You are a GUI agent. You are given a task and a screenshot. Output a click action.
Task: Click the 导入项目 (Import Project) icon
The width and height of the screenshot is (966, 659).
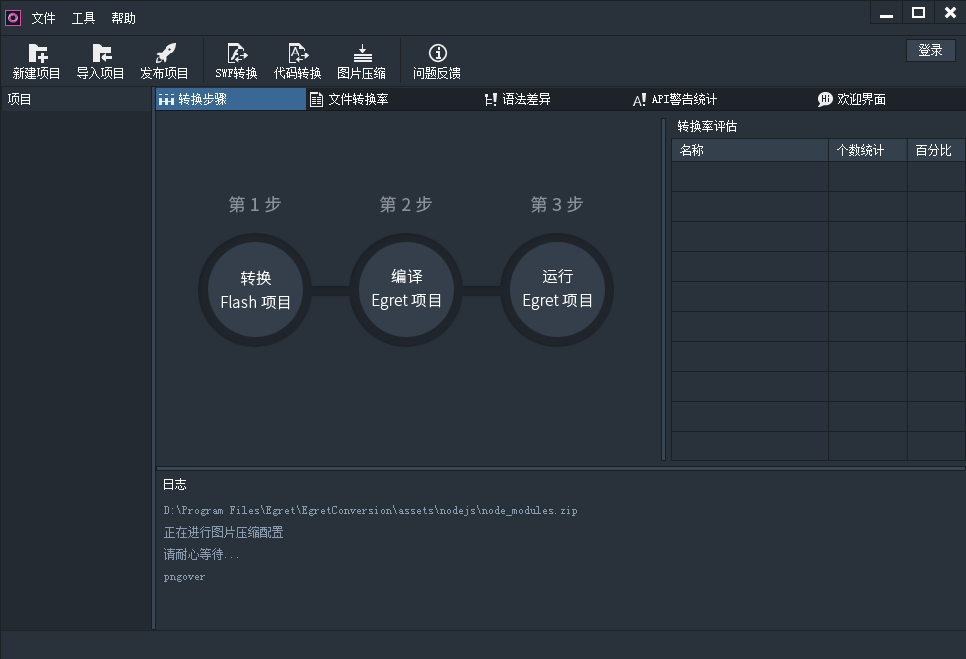(101, 54)
